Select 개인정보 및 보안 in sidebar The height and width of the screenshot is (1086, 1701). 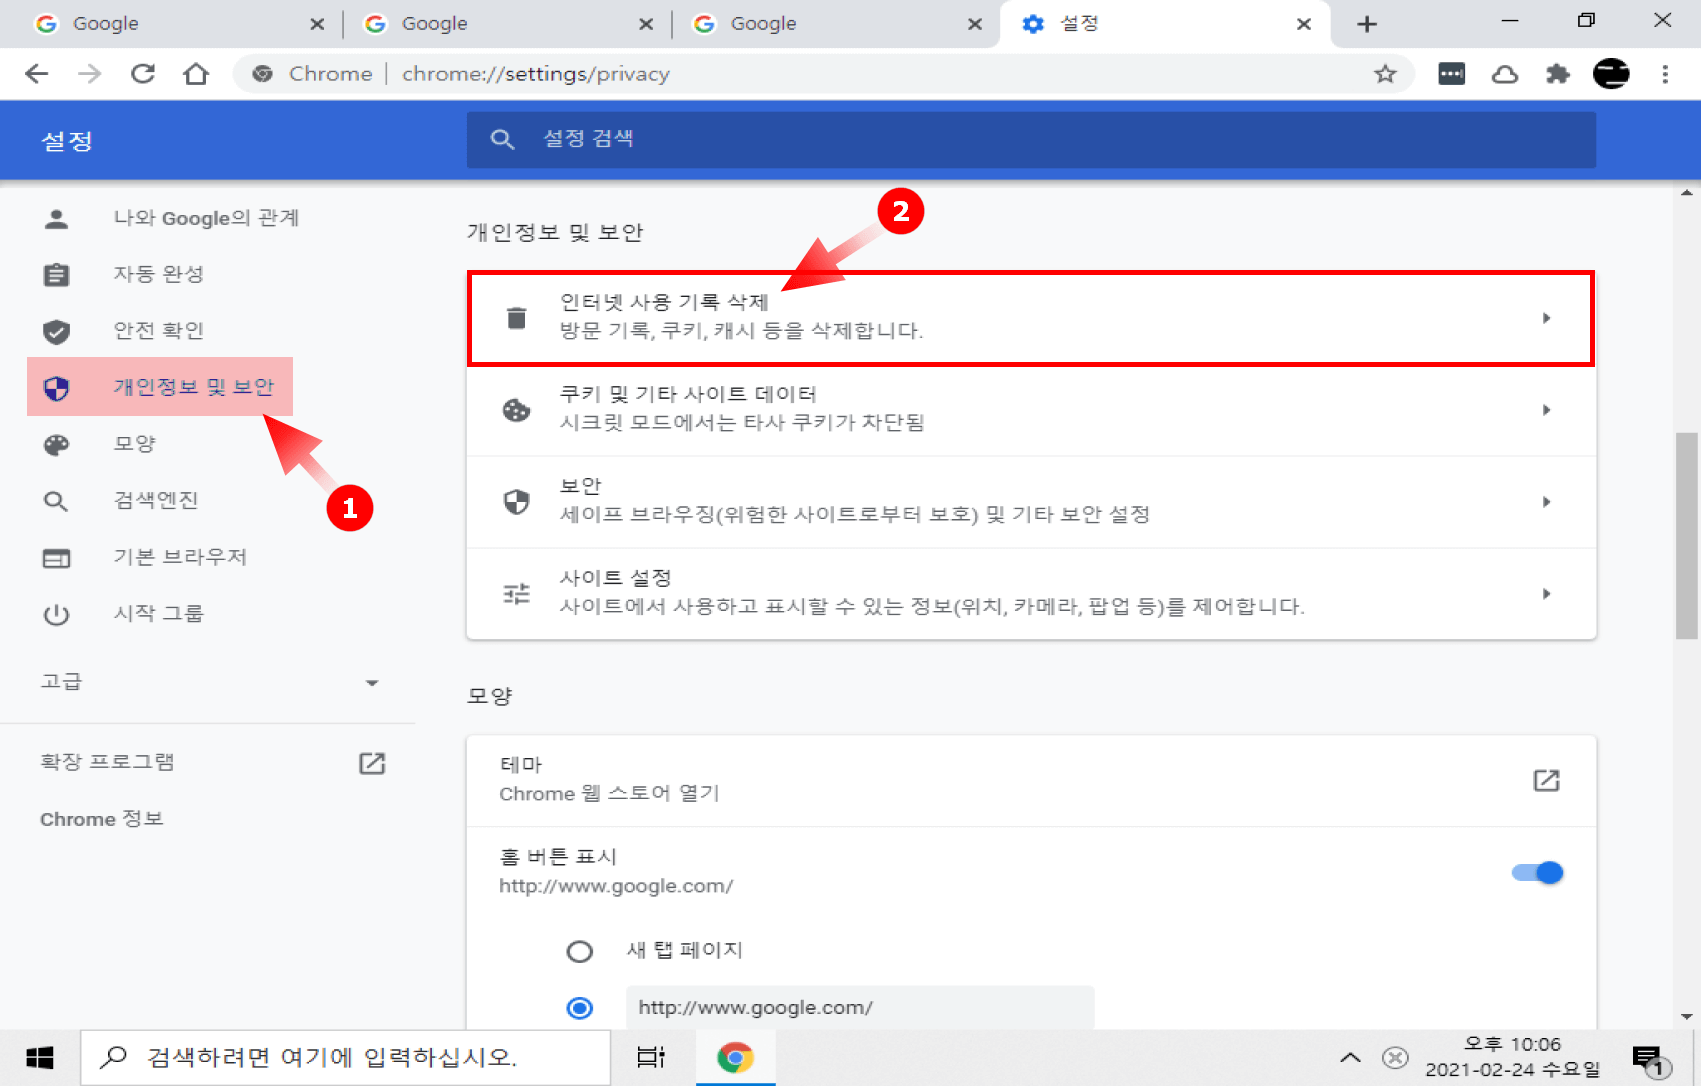[160, 387]
